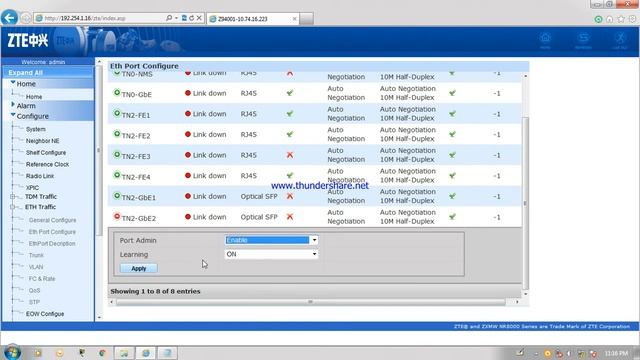640x360 pixels.
Task: Click the red X mark in the TN2-GbE1 row
Action: [x=290, y=196]
